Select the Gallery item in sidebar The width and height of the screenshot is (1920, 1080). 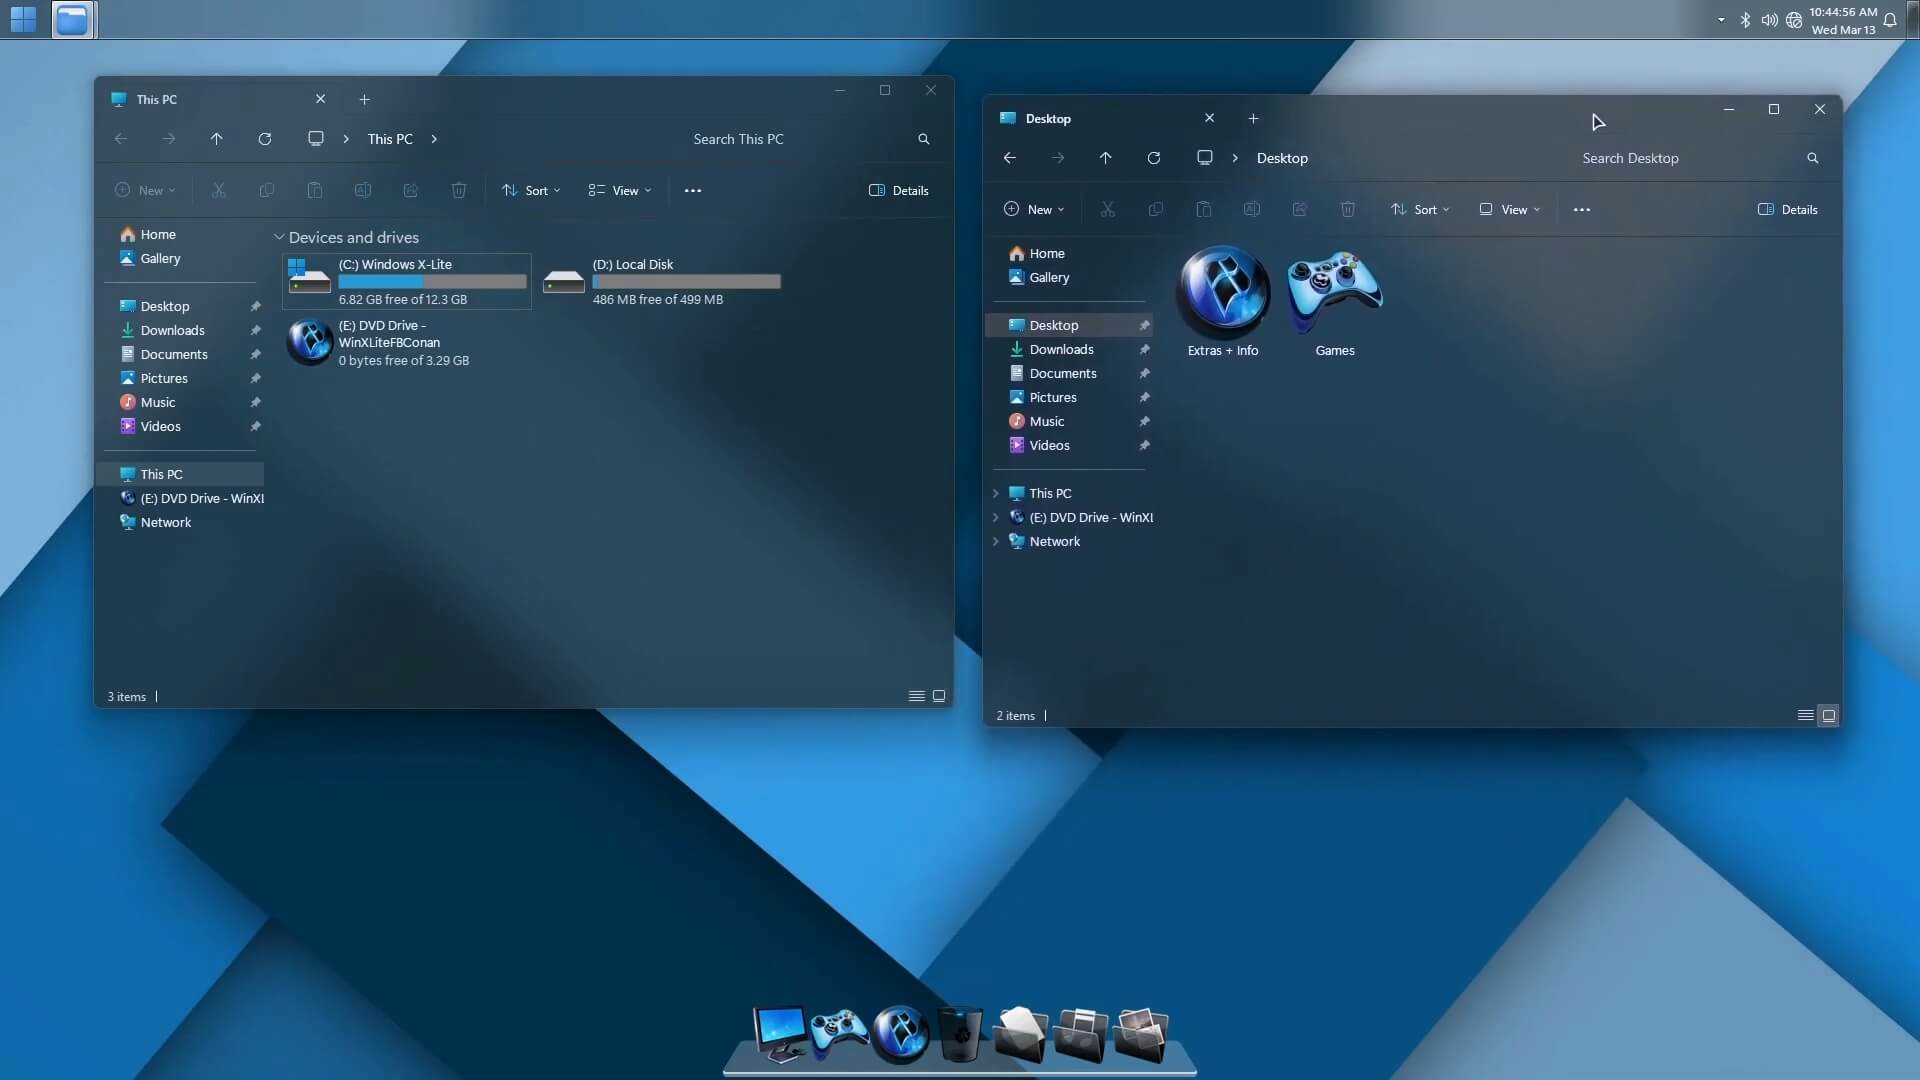pos(158,257)
